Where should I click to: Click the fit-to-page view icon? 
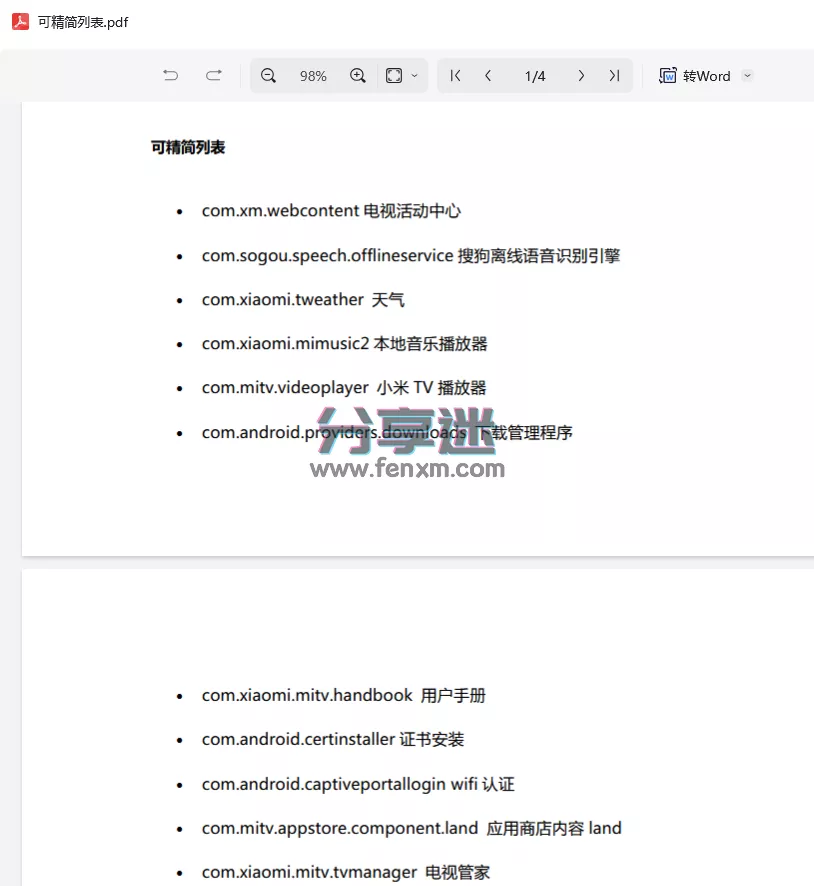point(393,75)
